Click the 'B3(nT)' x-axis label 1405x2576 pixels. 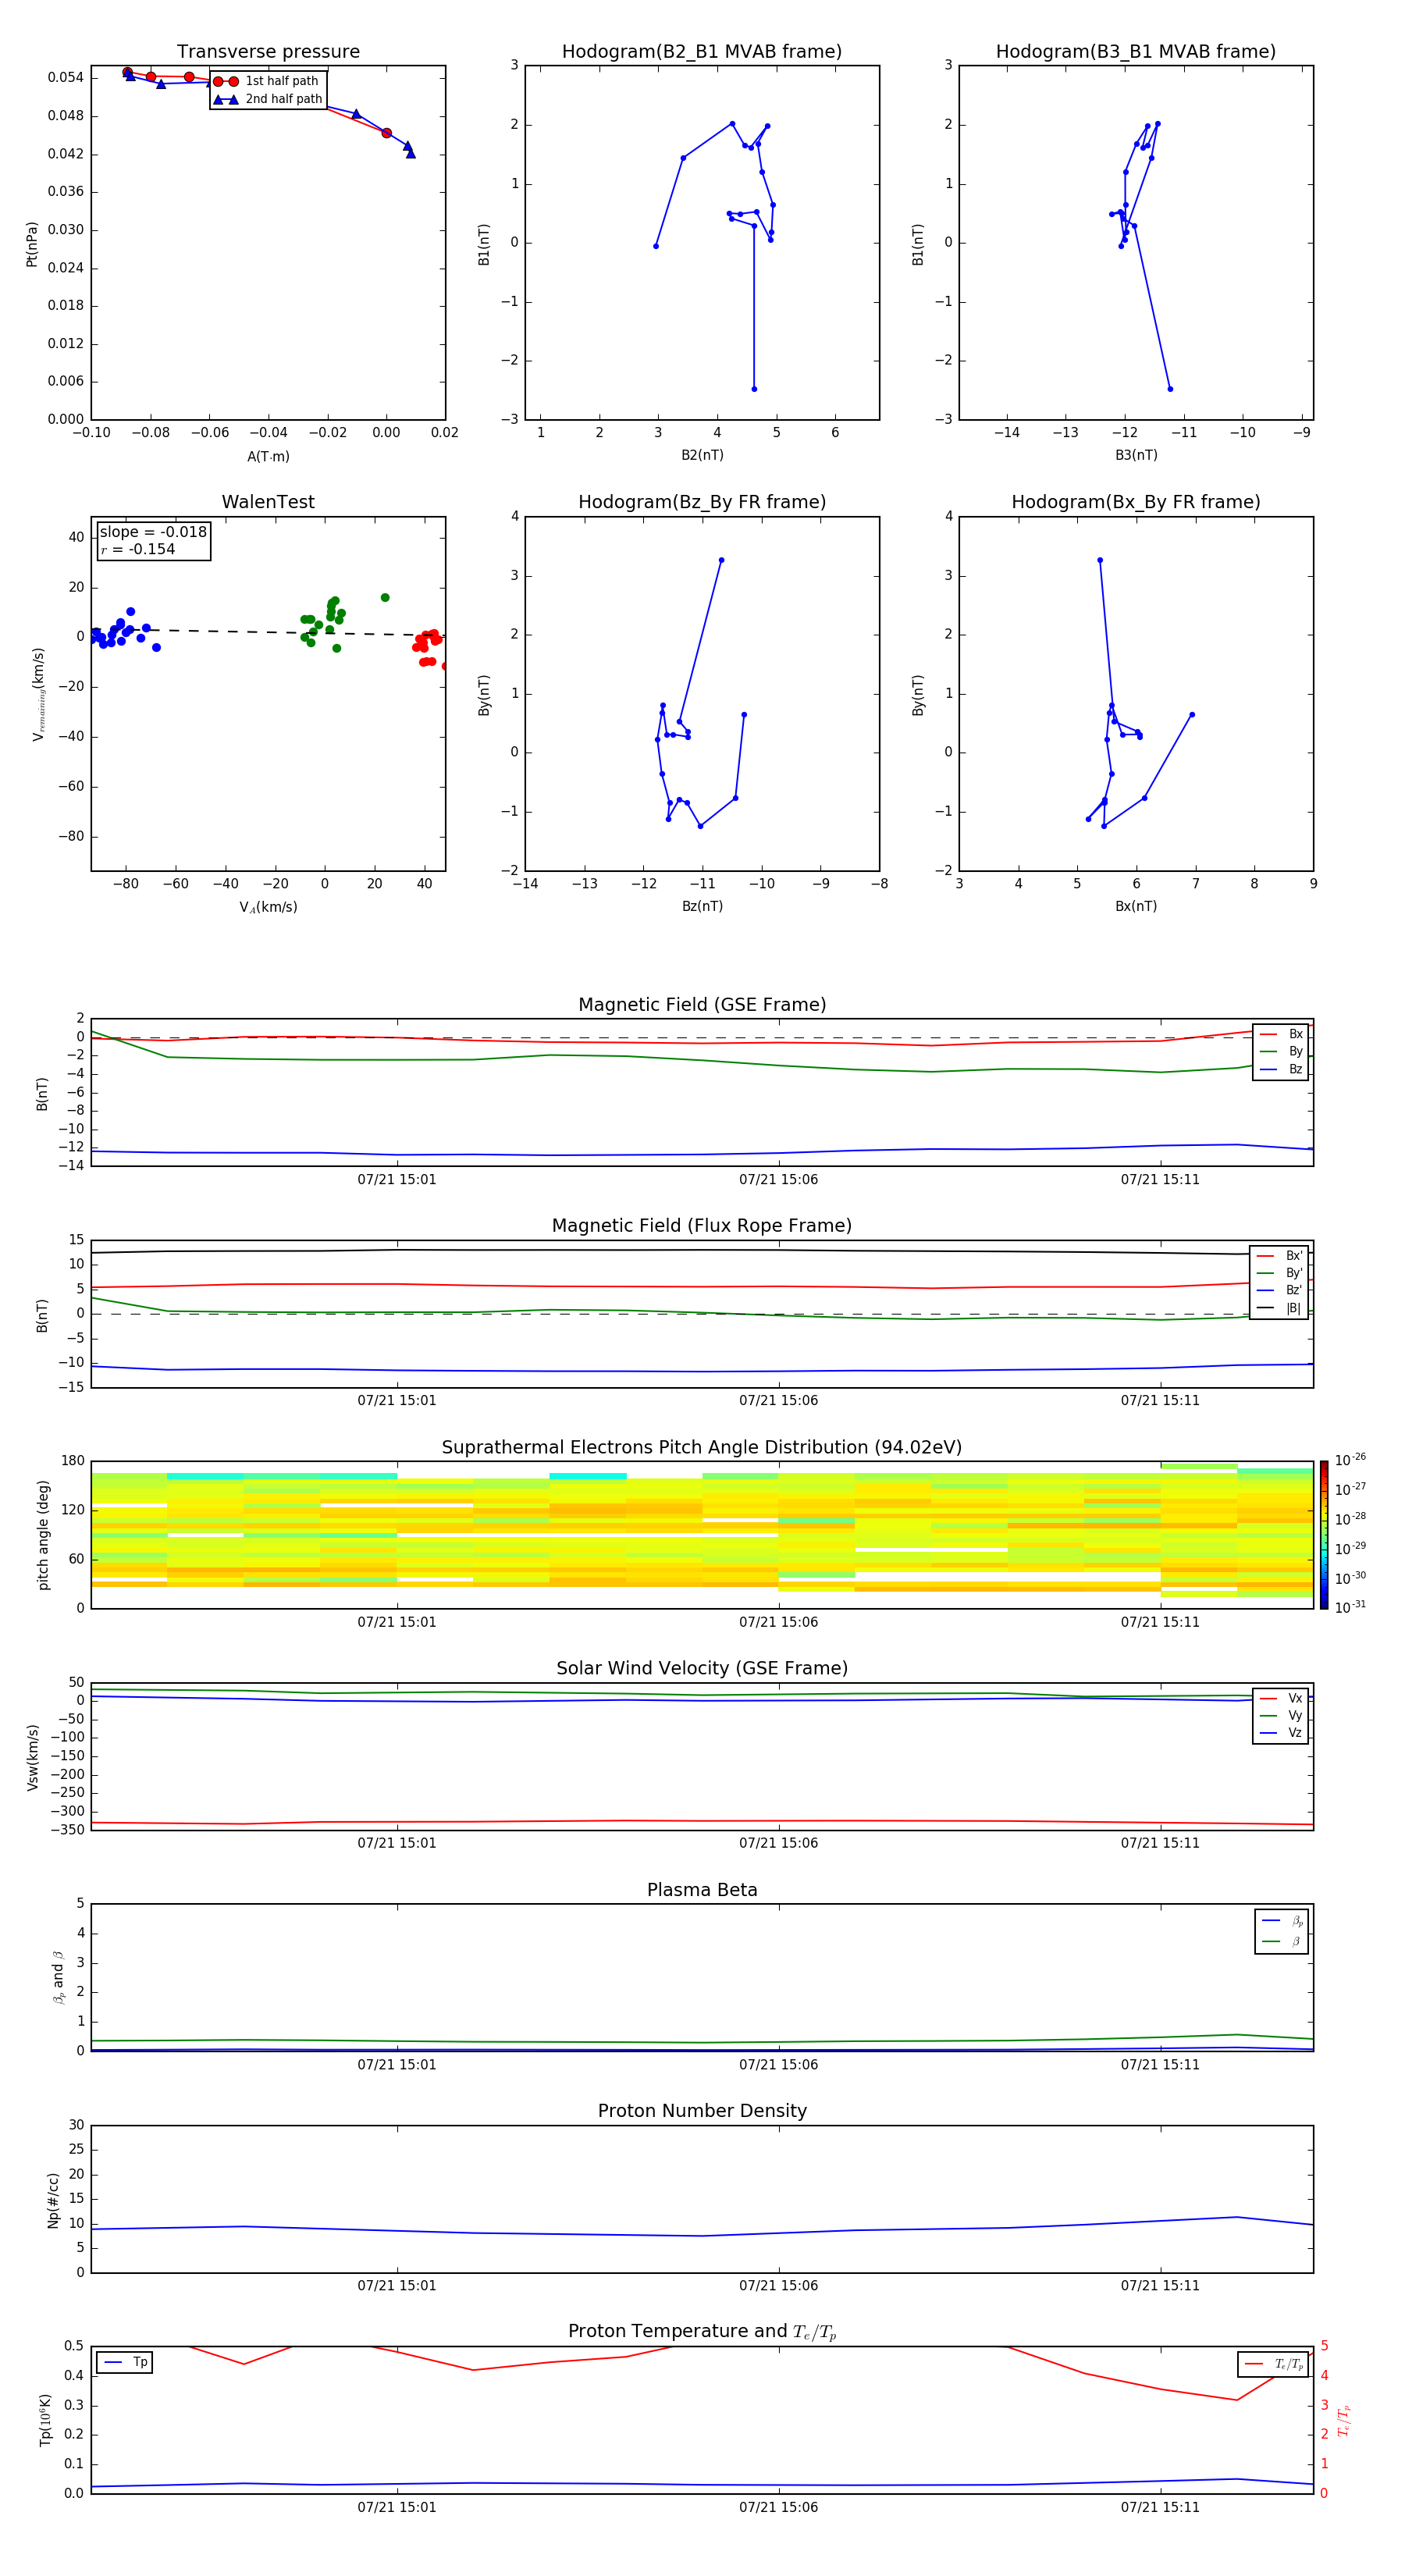click(x=1136, y=455)
